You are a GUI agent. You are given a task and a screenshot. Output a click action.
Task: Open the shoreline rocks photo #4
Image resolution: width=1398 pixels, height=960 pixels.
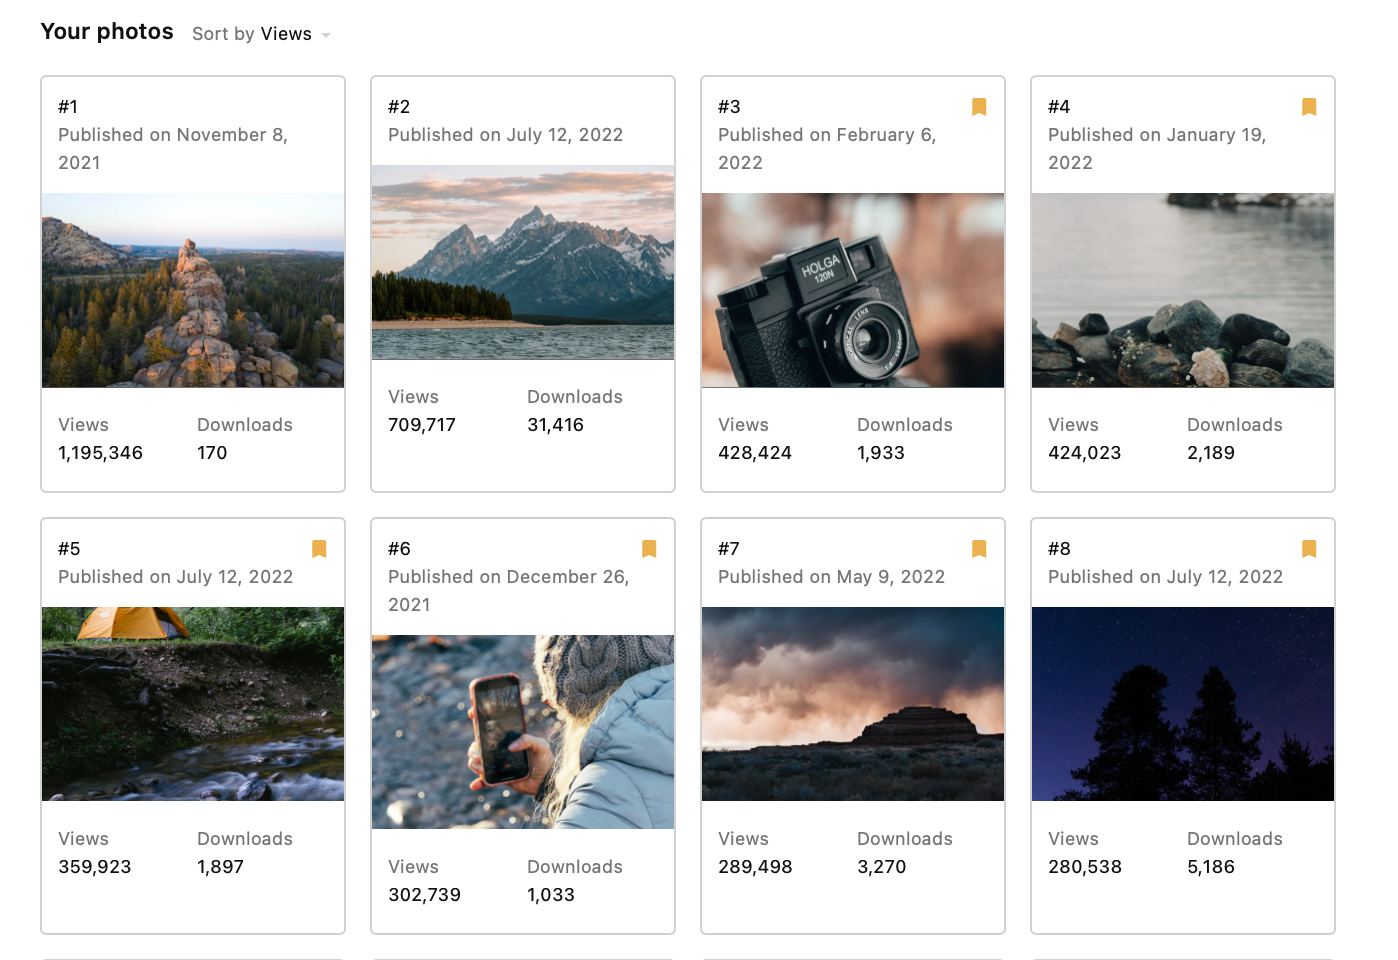[x=1183, y=290]
